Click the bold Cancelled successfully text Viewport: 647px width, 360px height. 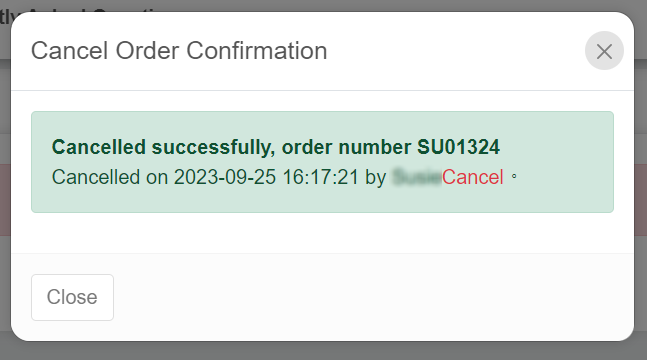163,147
